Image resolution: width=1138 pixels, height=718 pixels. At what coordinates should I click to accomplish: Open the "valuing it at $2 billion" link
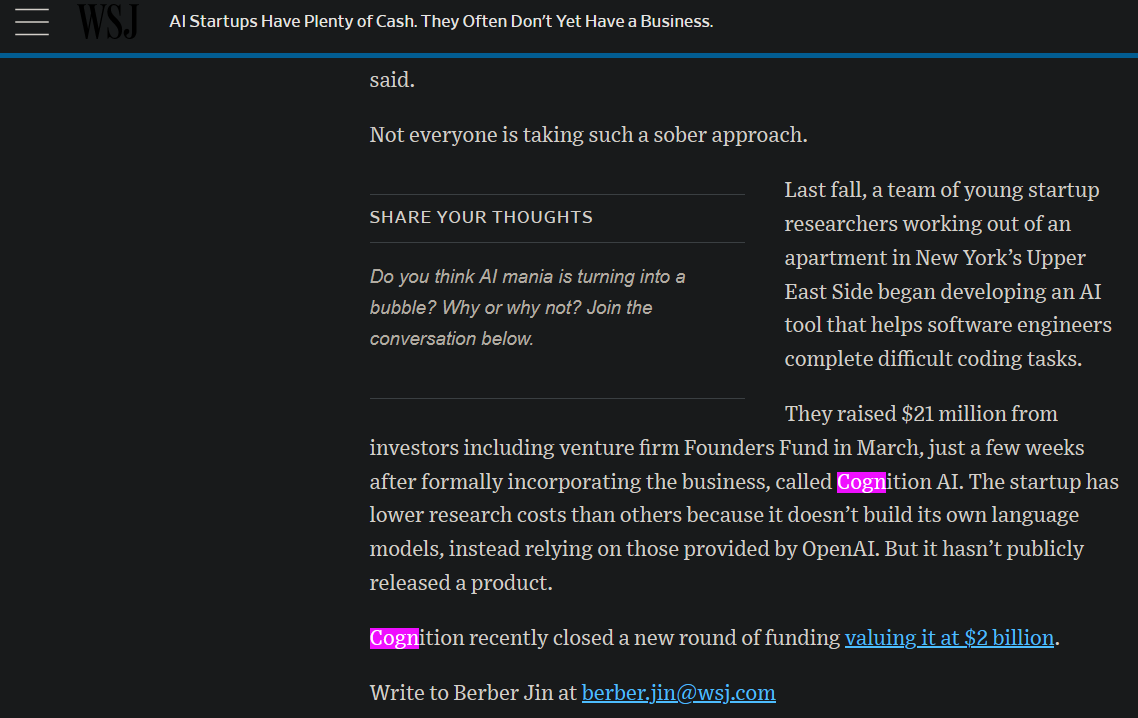click(949, 638)
